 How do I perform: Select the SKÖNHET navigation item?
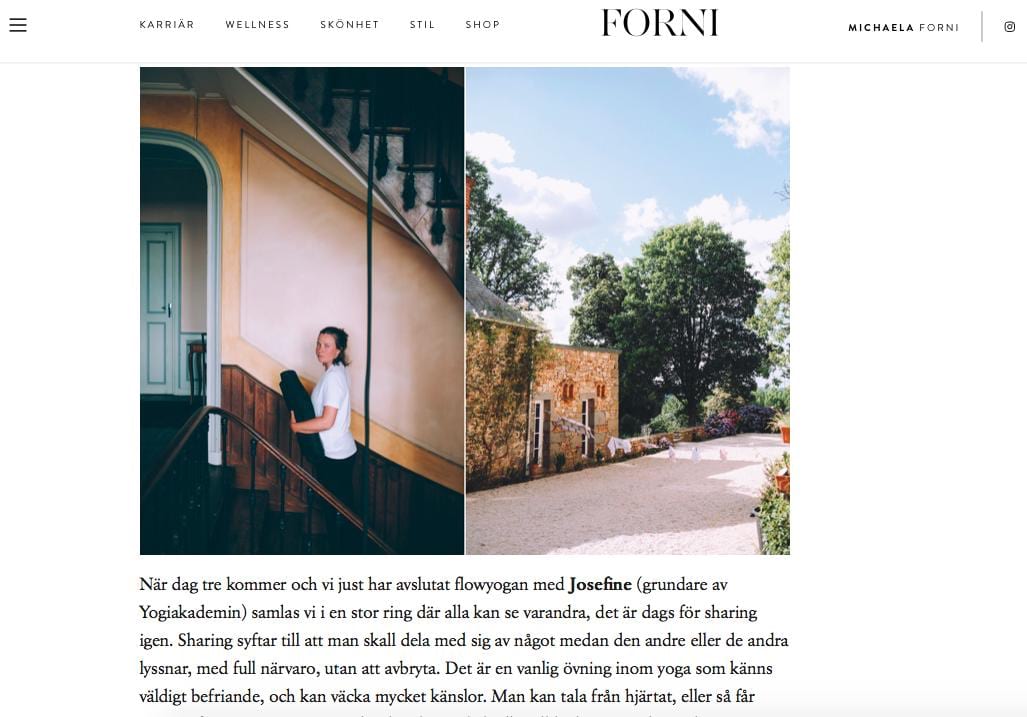350,25
